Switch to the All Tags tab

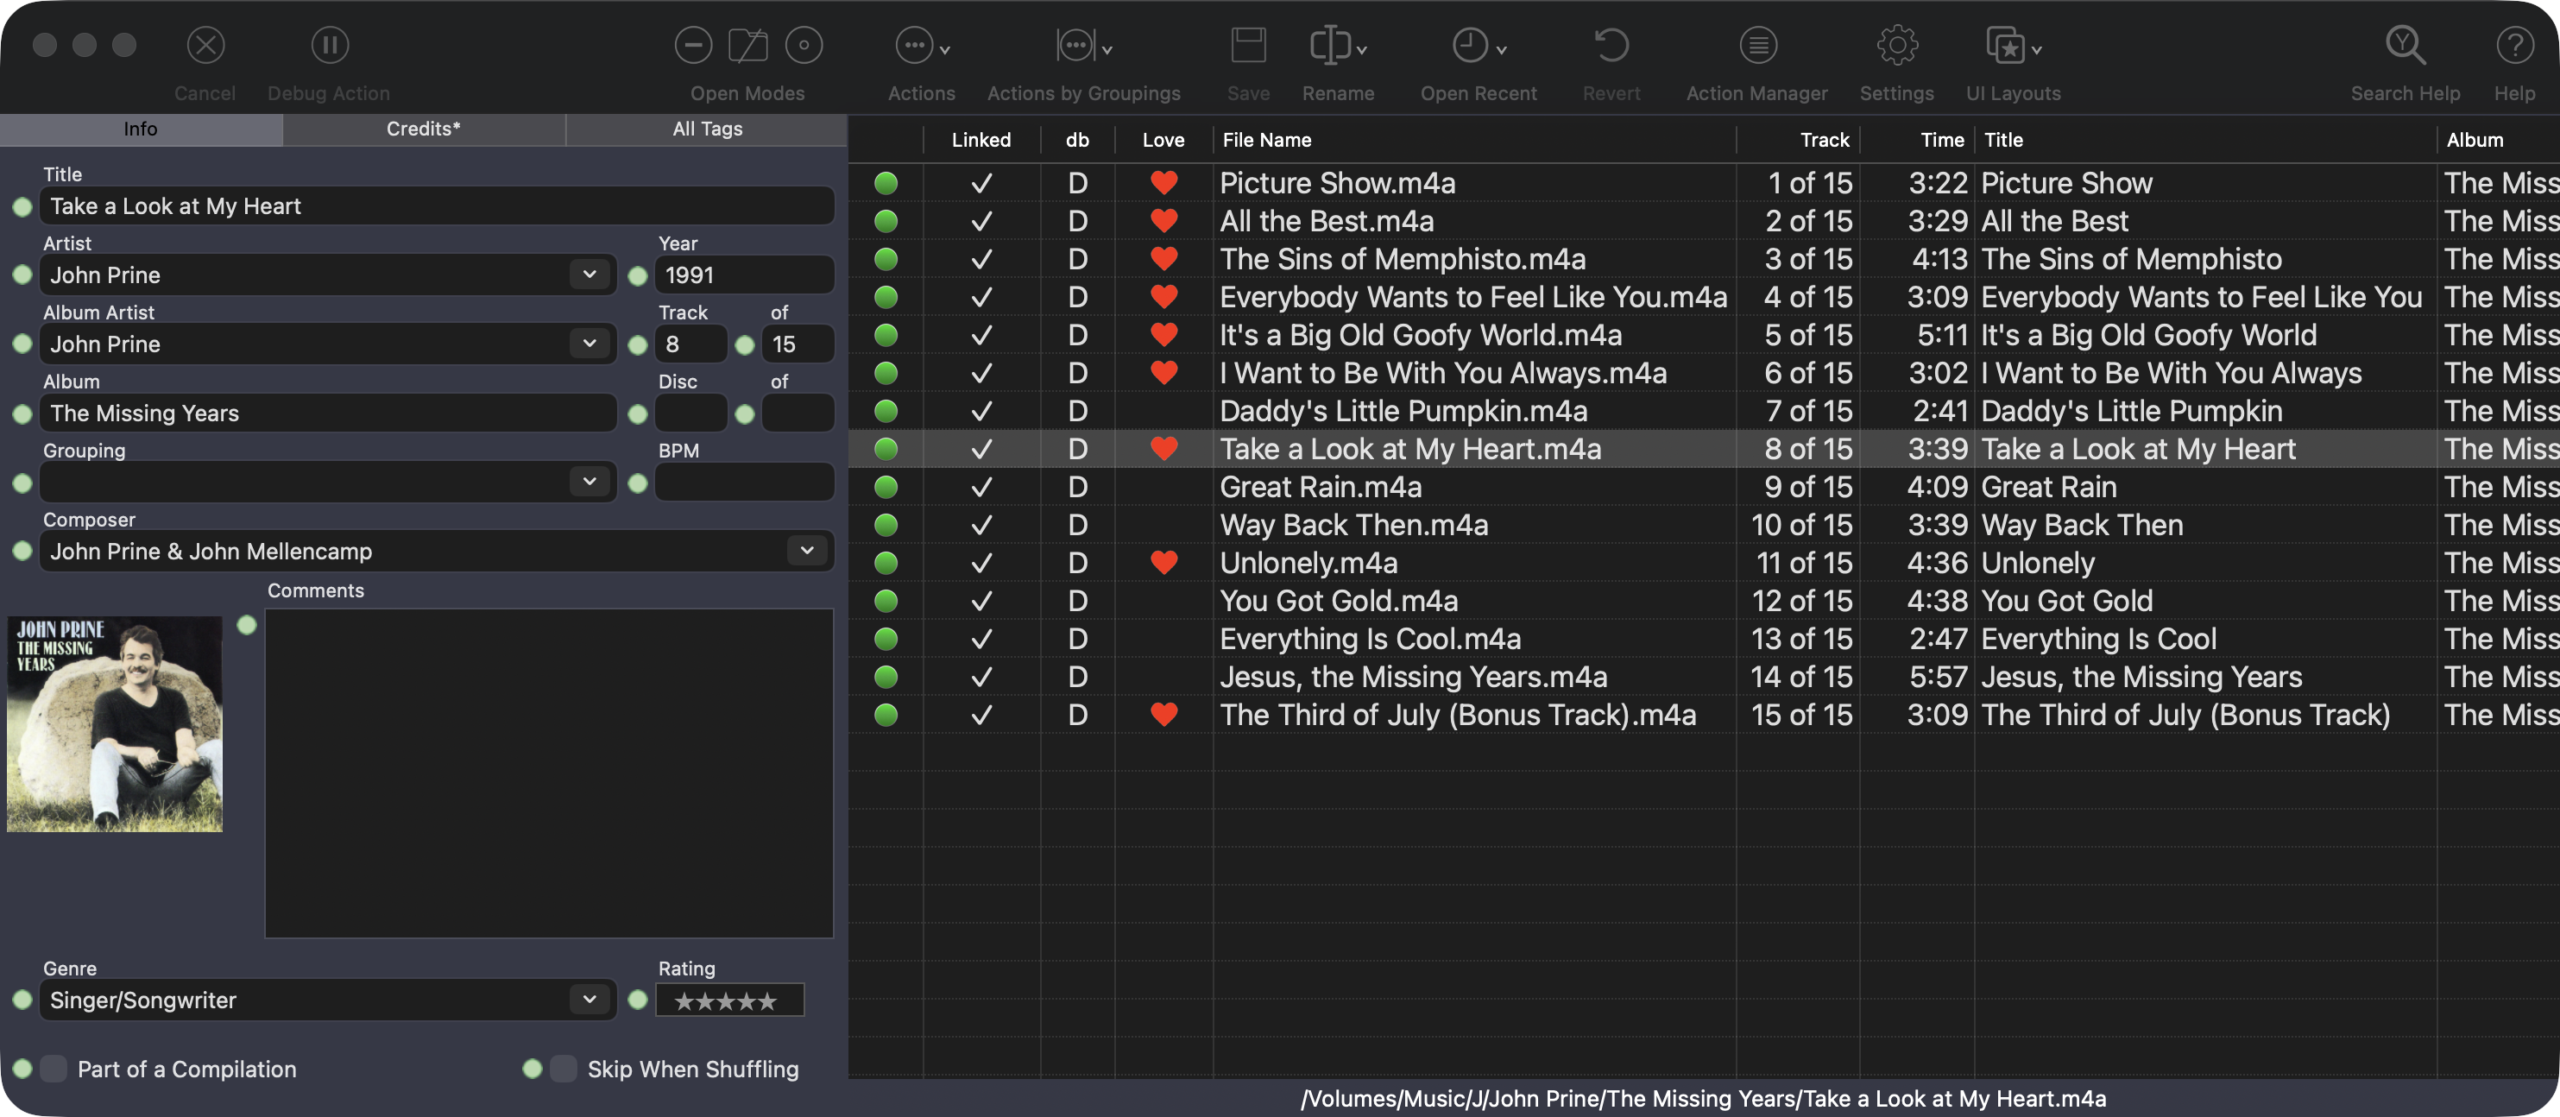[707, 129]
